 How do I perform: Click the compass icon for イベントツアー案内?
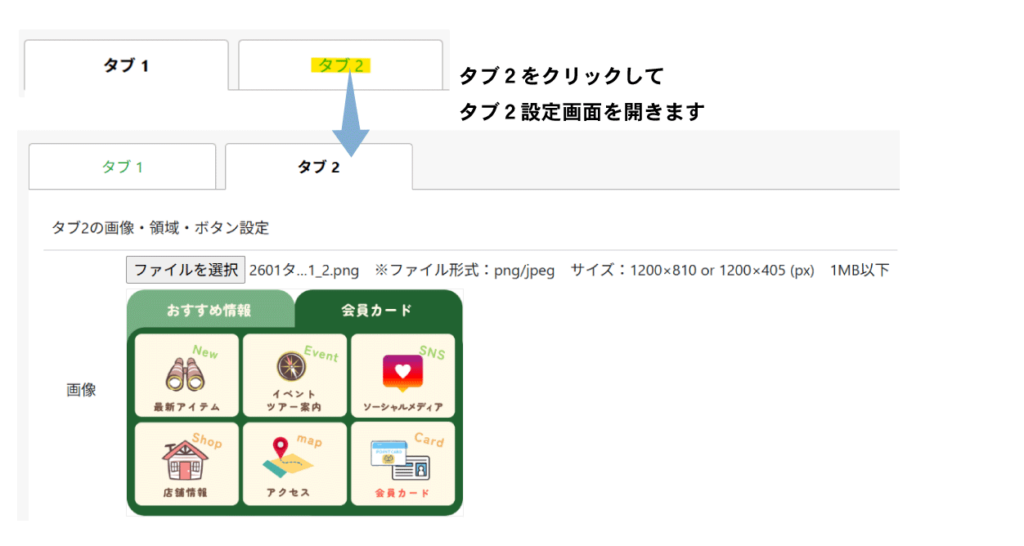pyautogui.click(x=292, y=368)
